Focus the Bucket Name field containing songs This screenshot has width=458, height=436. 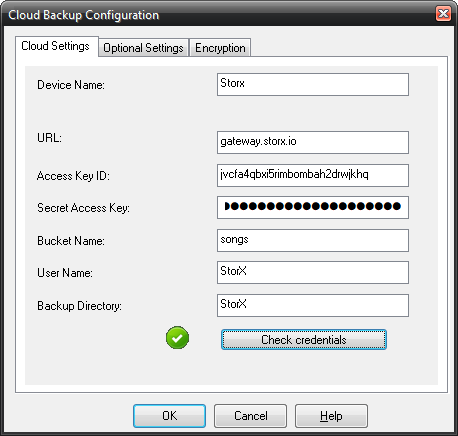[313, 240]
